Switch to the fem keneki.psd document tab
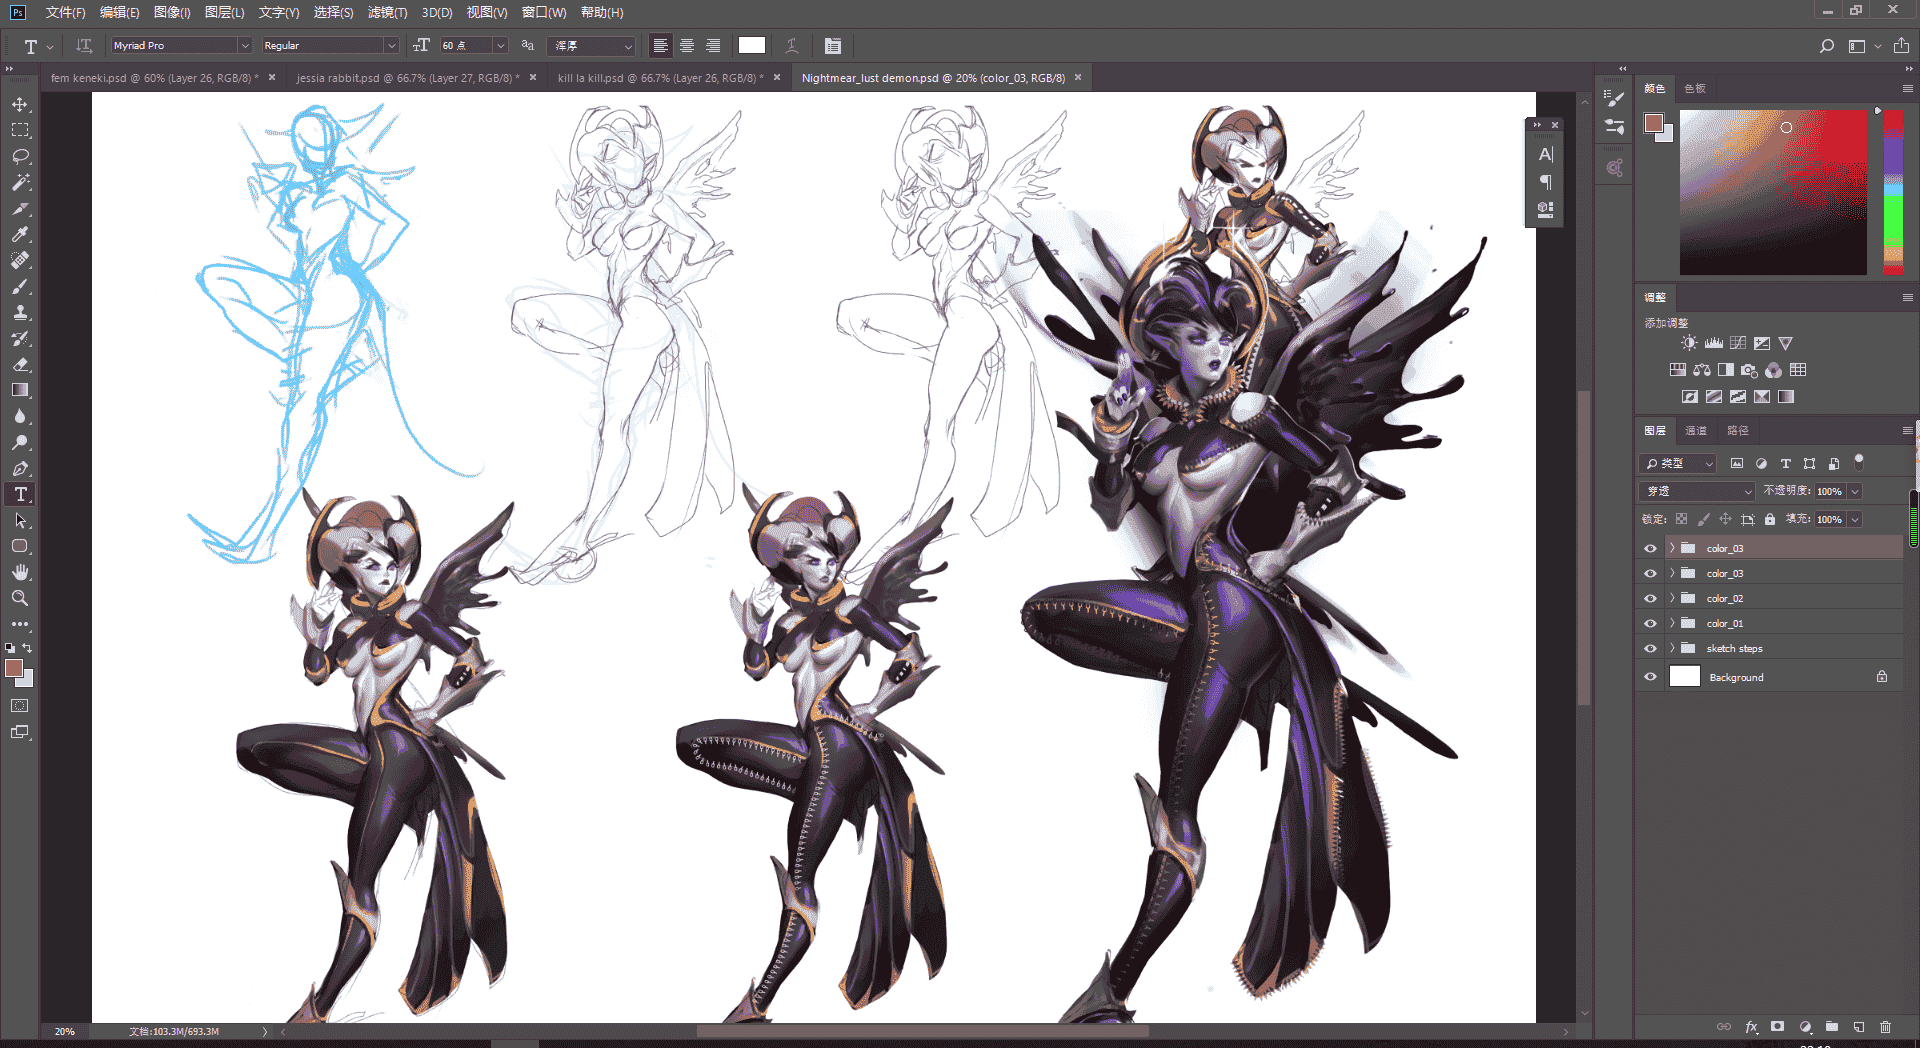Image resolution: width=1920 pixels, height=1048 pixels. 154,78
